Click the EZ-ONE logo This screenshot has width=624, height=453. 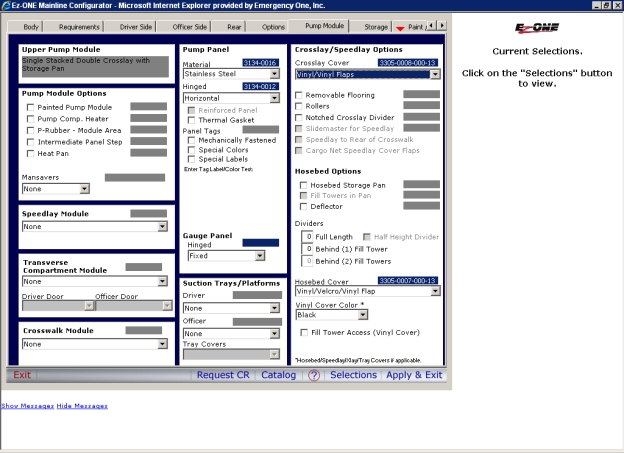(537, 28)
